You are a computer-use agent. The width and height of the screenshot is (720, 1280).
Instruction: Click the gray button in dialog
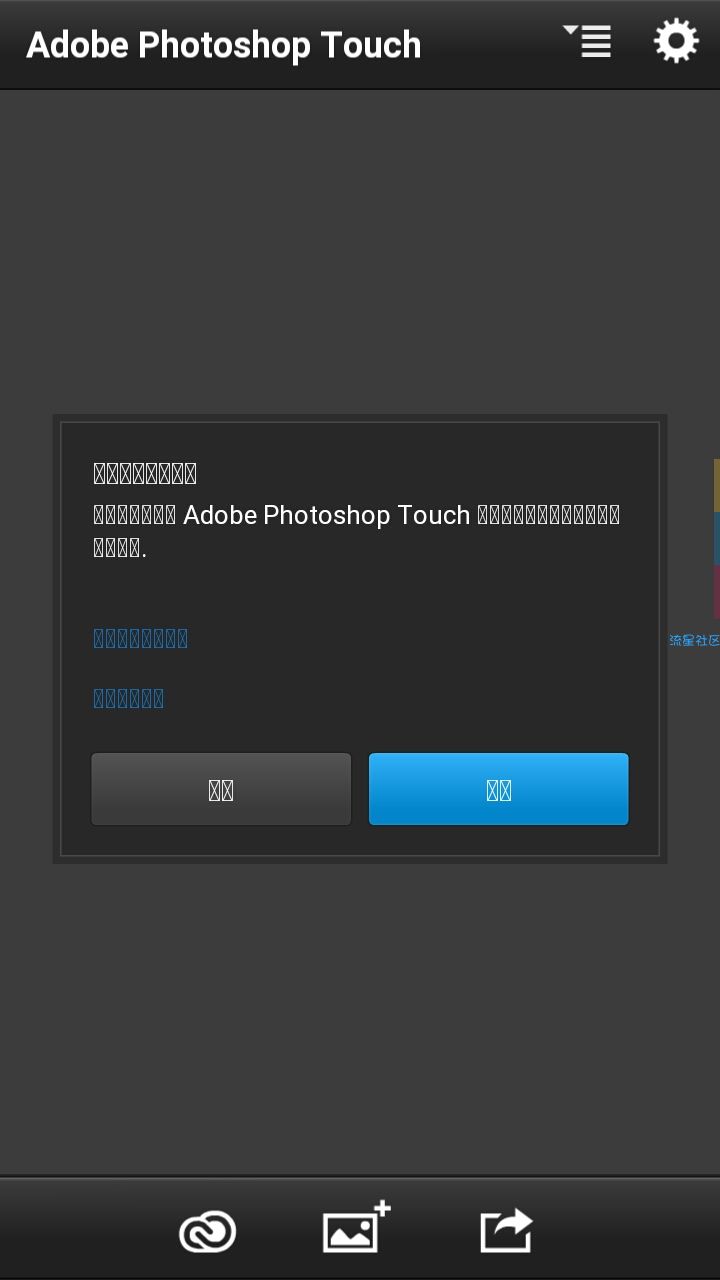pos(221,789)
